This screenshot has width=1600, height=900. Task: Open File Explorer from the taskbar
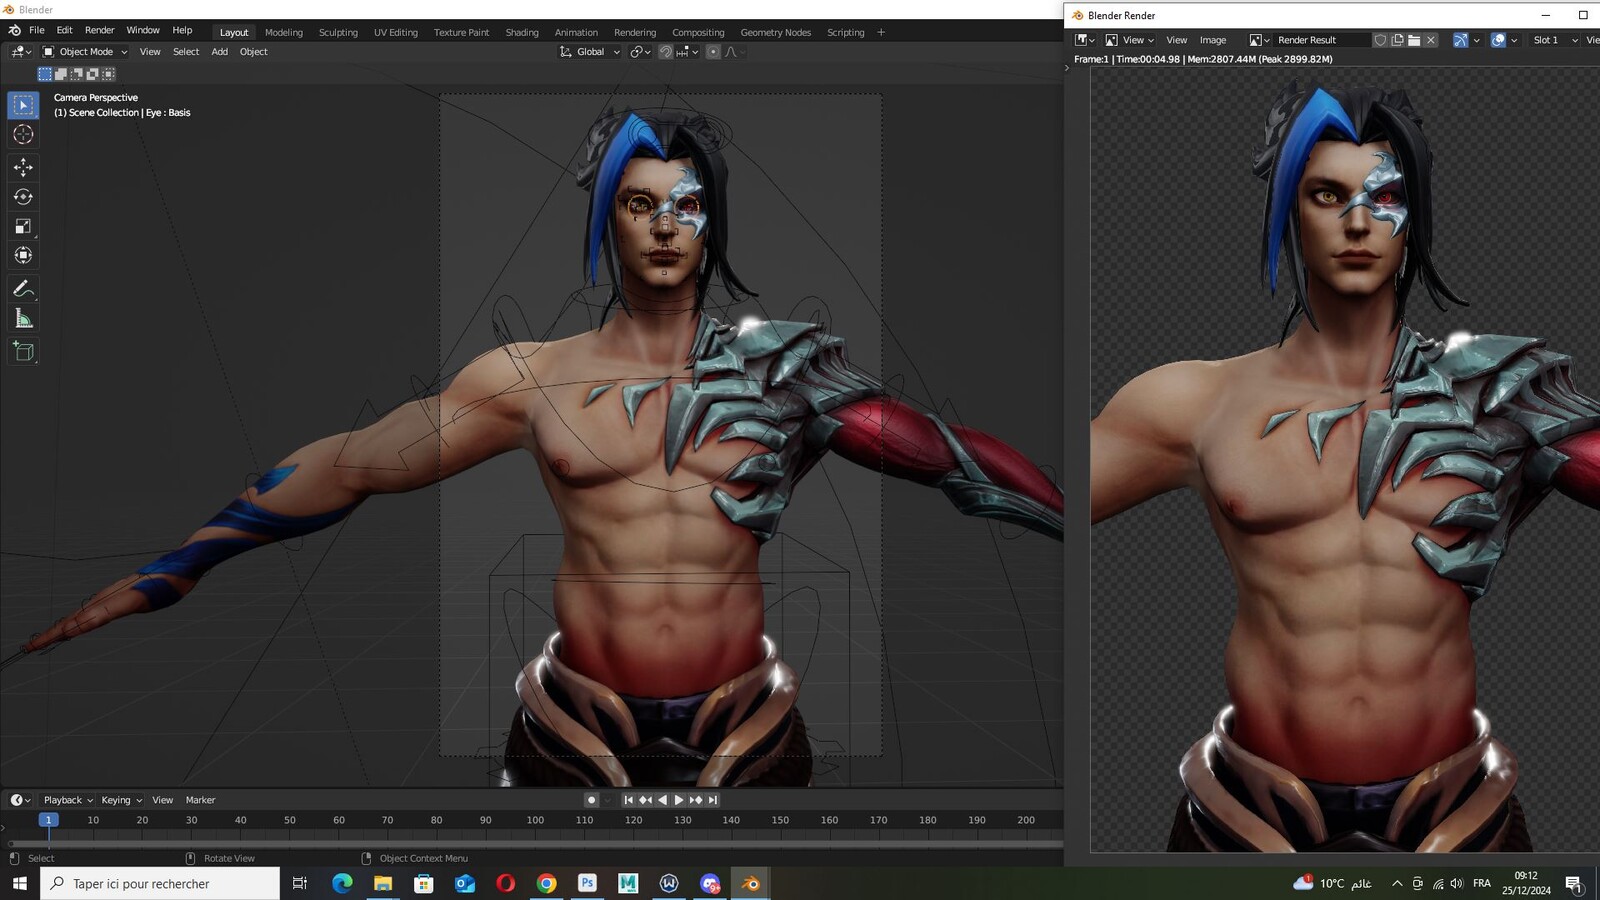coord(383,883)
